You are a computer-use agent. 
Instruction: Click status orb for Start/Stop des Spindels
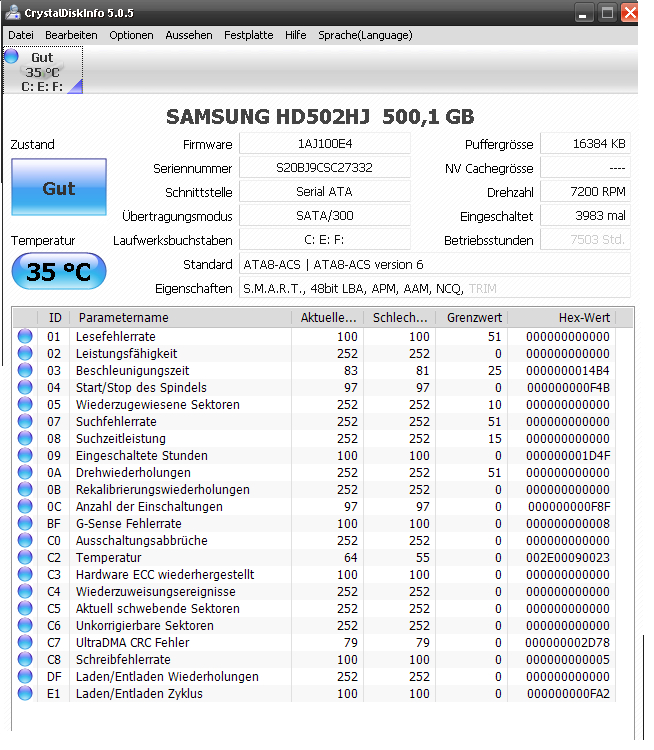(25, 387)
